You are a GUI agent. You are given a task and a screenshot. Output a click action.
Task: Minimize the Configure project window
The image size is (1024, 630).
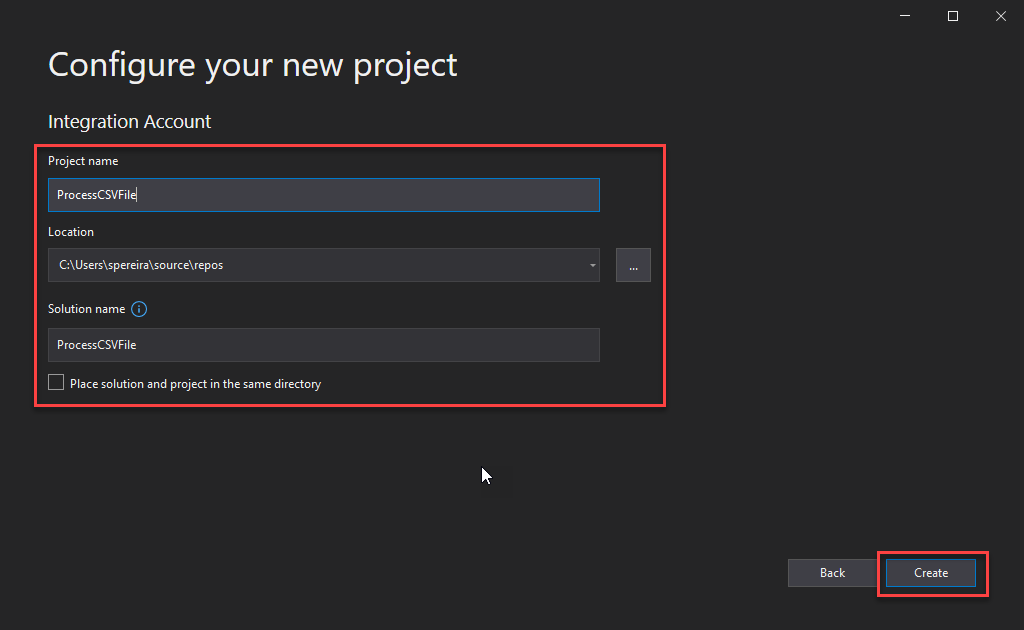tap(906, 16)
